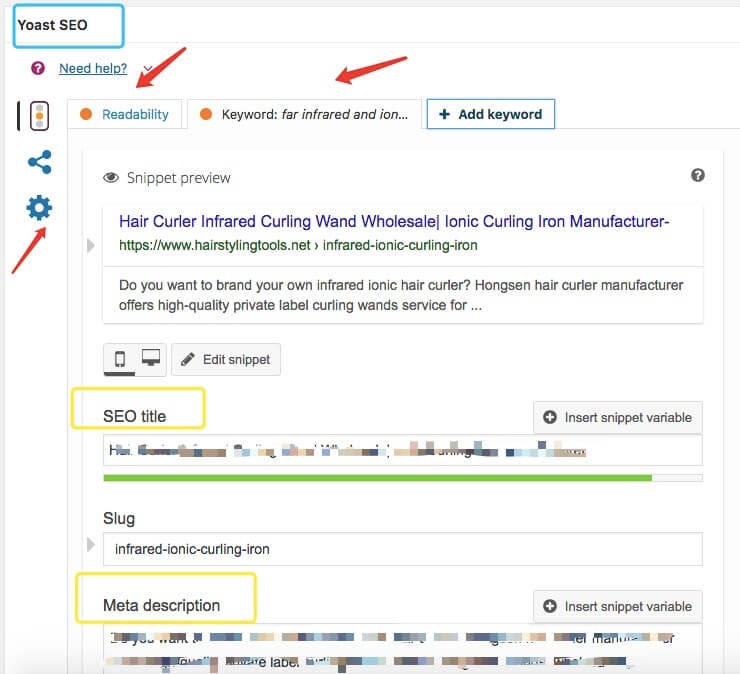Click the Hair Curler Infrared snippet title

pos(394,221)
